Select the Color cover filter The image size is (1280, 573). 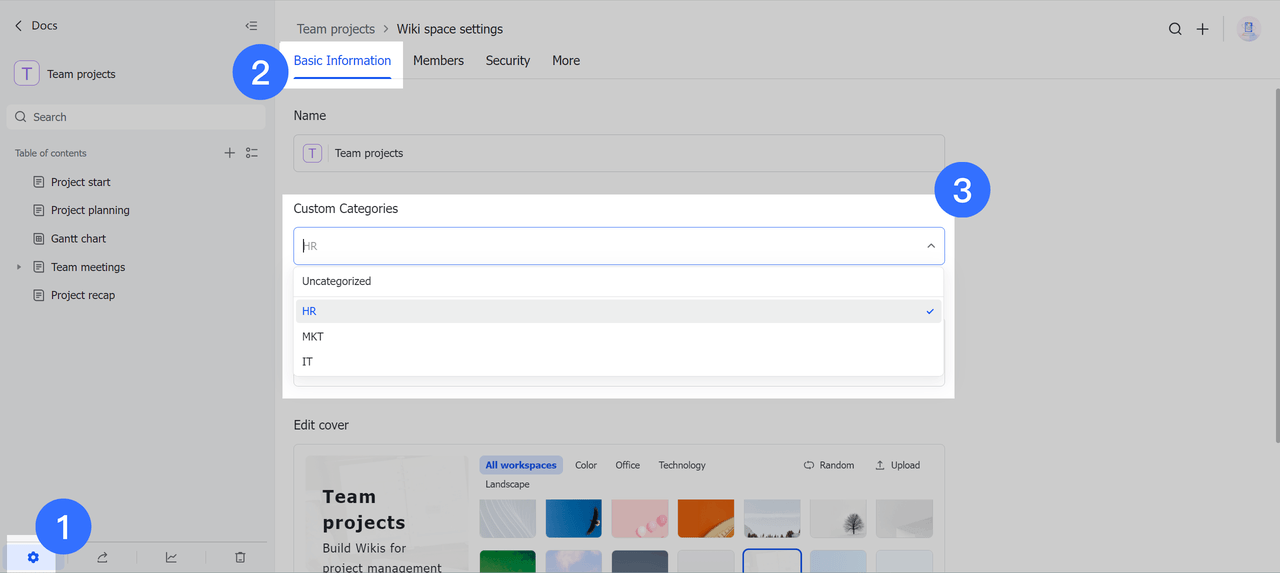click(x=586, y=465)
